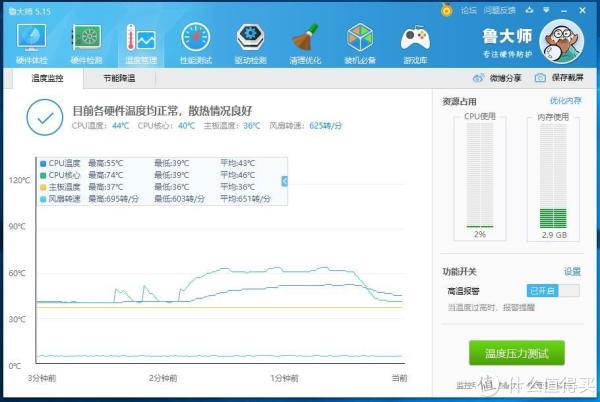This screenshot has width=600, height=402.
Task: Open the 清理优化 cleanup broom module
Action: point(305,44)
